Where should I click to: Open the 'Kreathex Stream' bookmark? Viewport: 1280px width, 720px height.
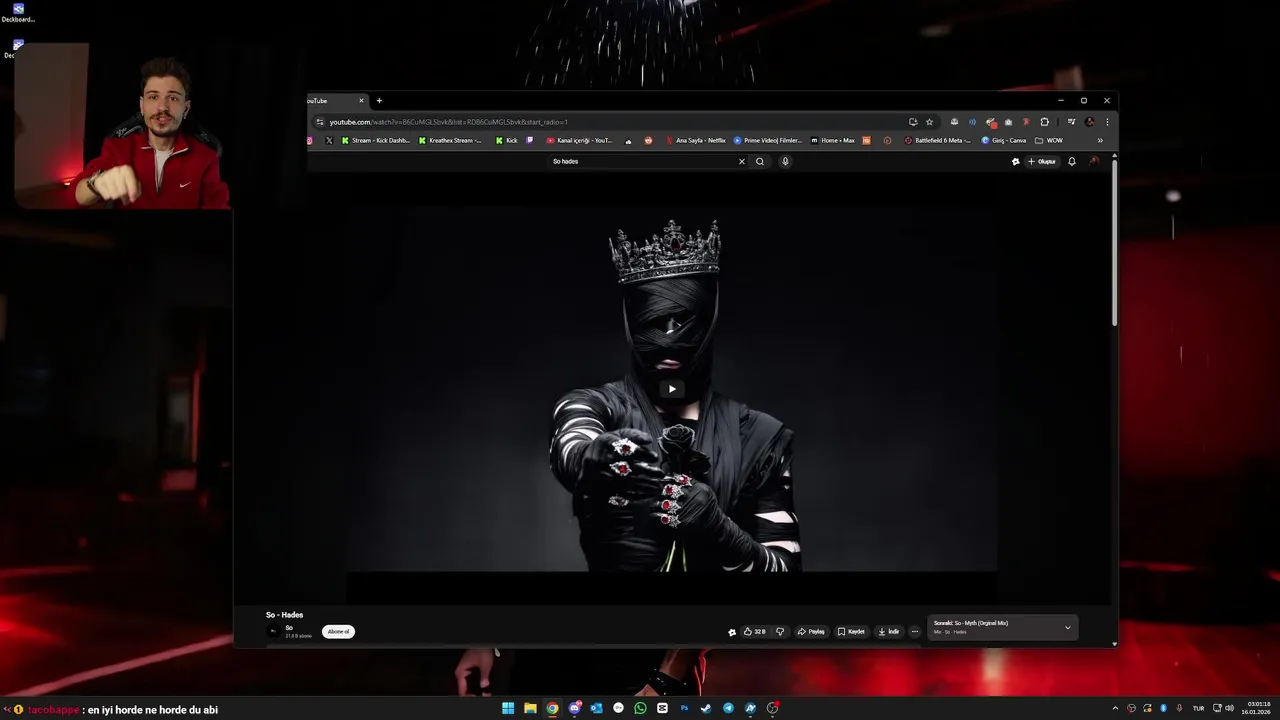point(450,141)
